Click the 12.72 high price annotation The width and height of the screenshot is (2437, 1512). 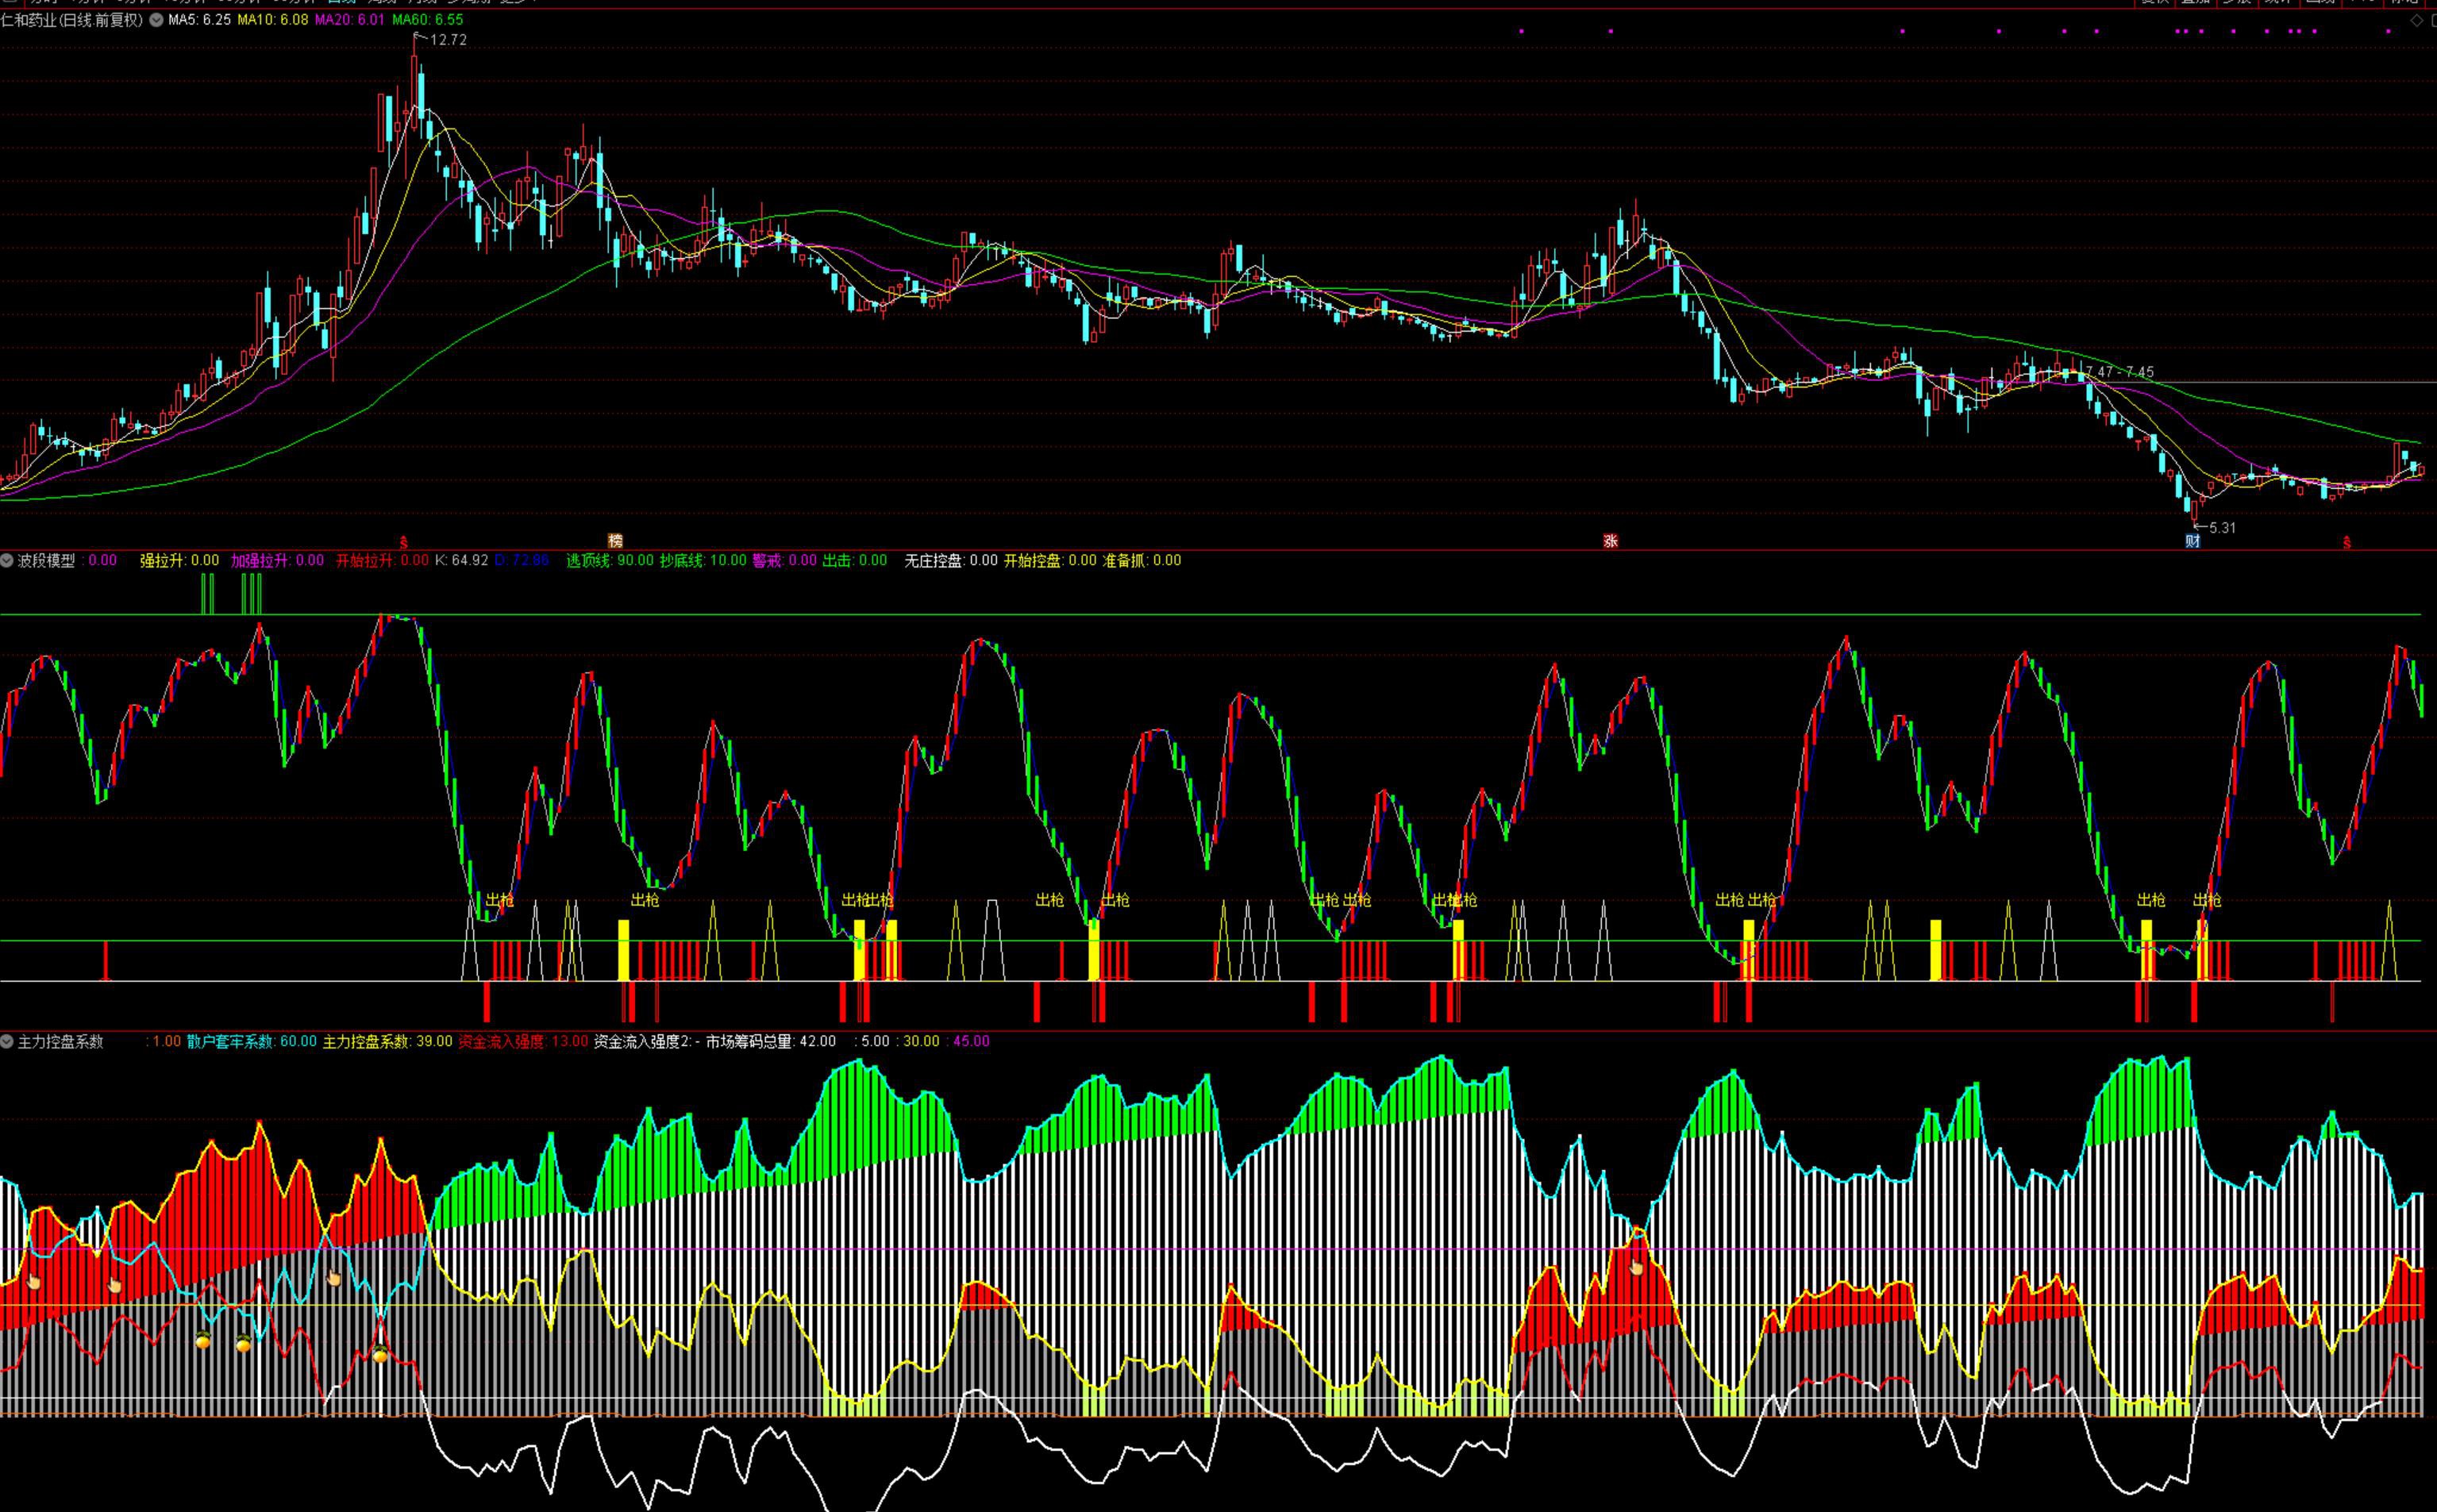(448, 40)
